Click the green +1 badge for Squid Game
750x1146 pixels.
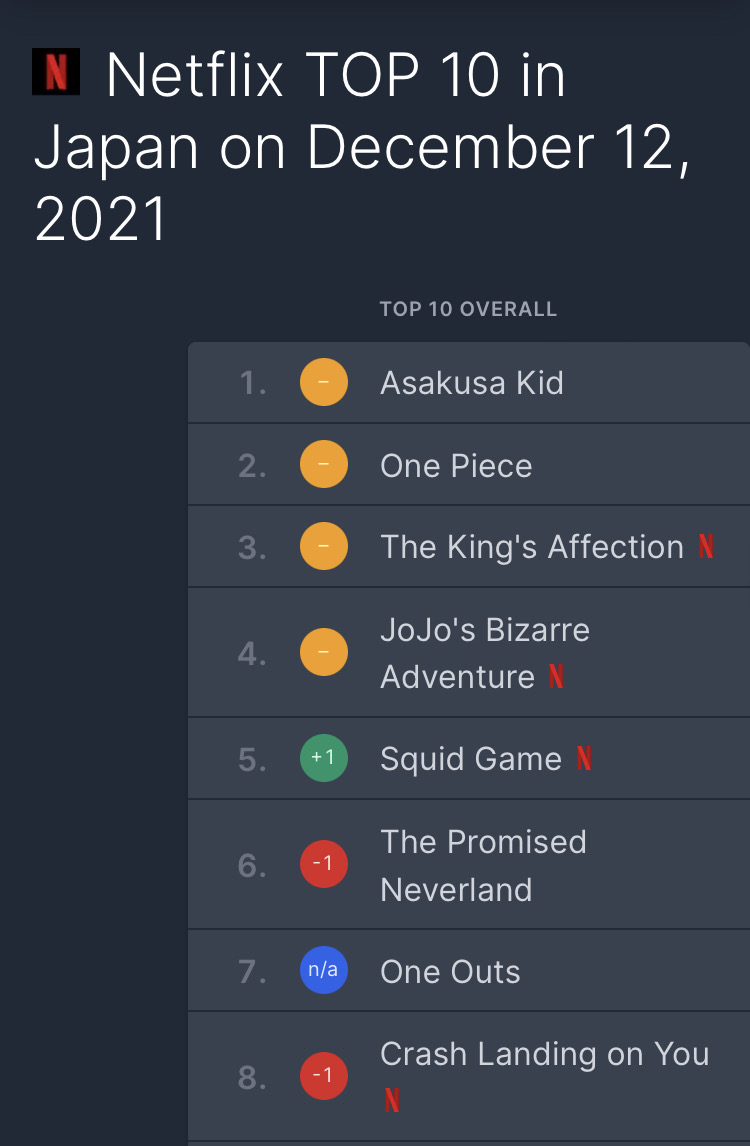point(324,758)
